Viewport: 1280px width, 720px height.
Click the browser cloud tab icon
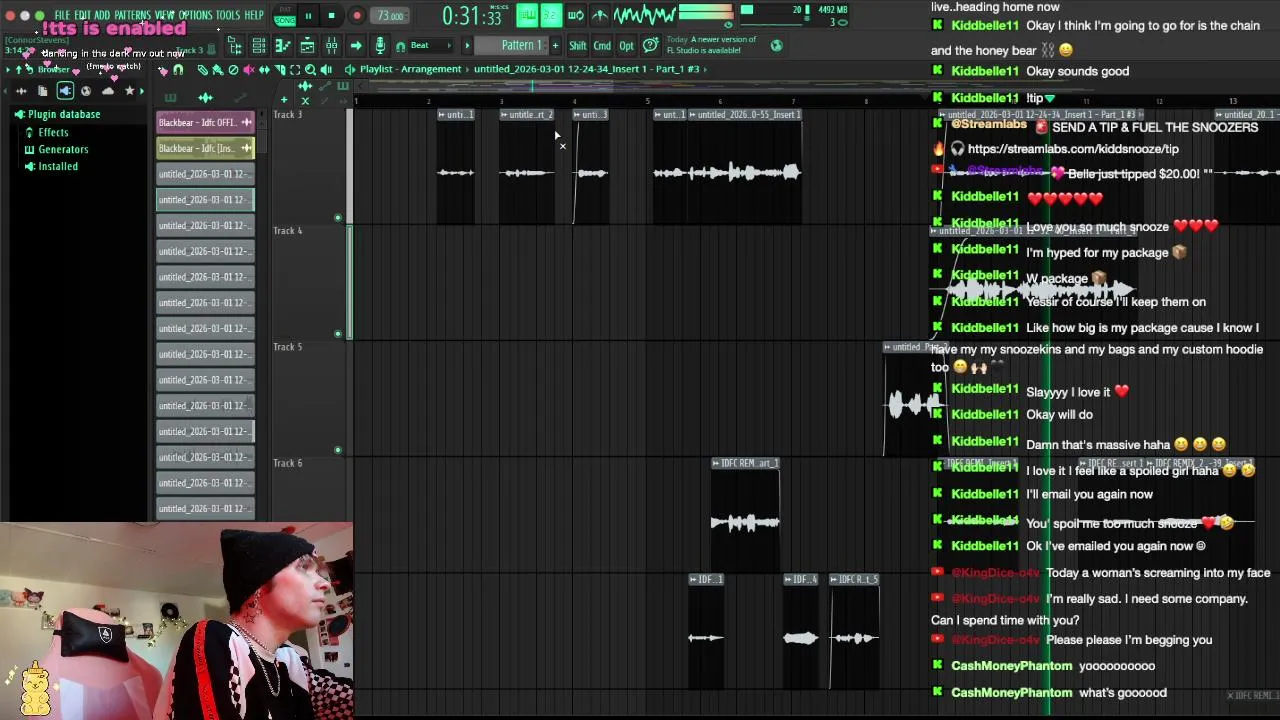pos(108,91)
